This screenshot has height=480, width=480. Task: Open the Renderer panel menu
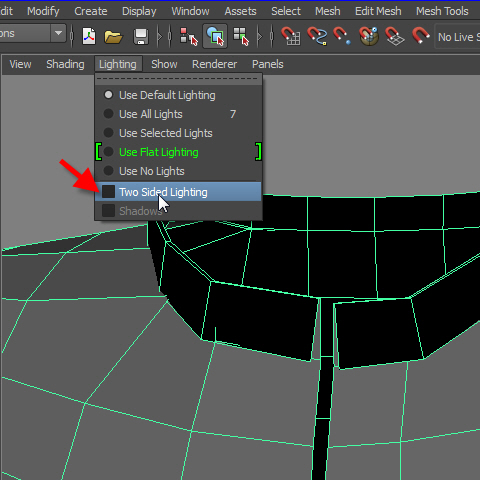point(214,64)
